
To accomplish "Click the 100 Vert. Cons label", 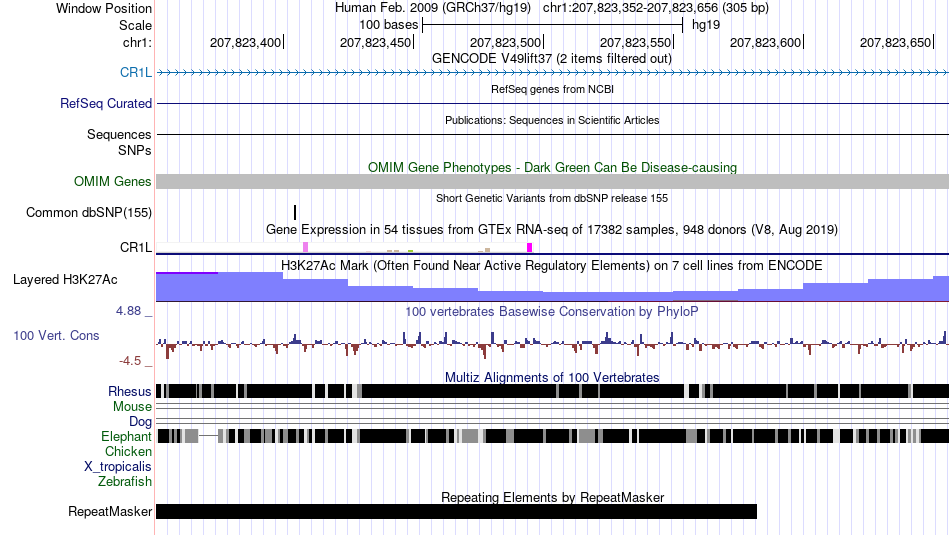I will [56, 336].
